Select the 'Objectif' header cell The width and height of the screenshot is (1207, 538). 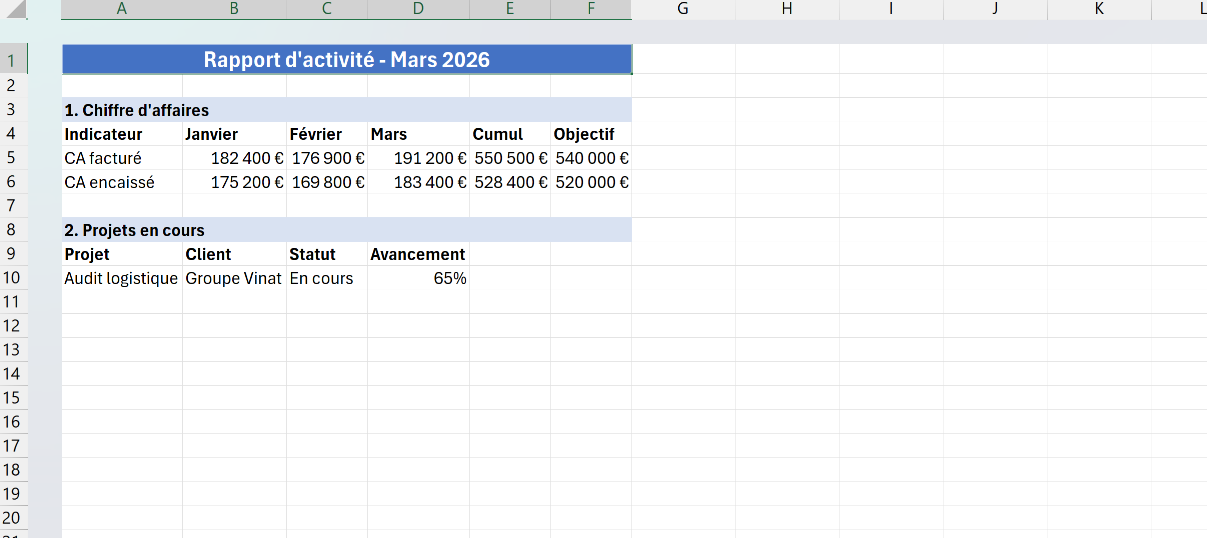click(591, 134)
